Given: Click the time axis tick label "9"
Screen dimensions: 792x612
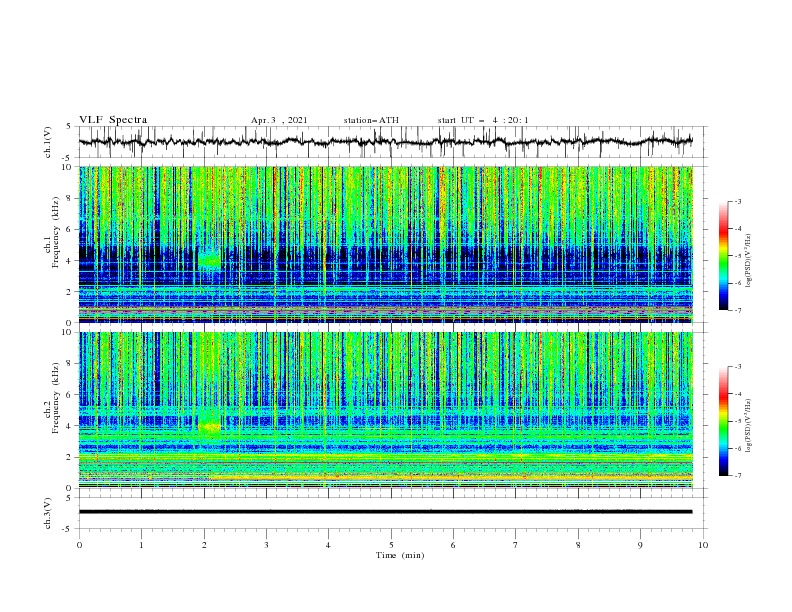Looking at the screenshot, I should tap(640, 545).
